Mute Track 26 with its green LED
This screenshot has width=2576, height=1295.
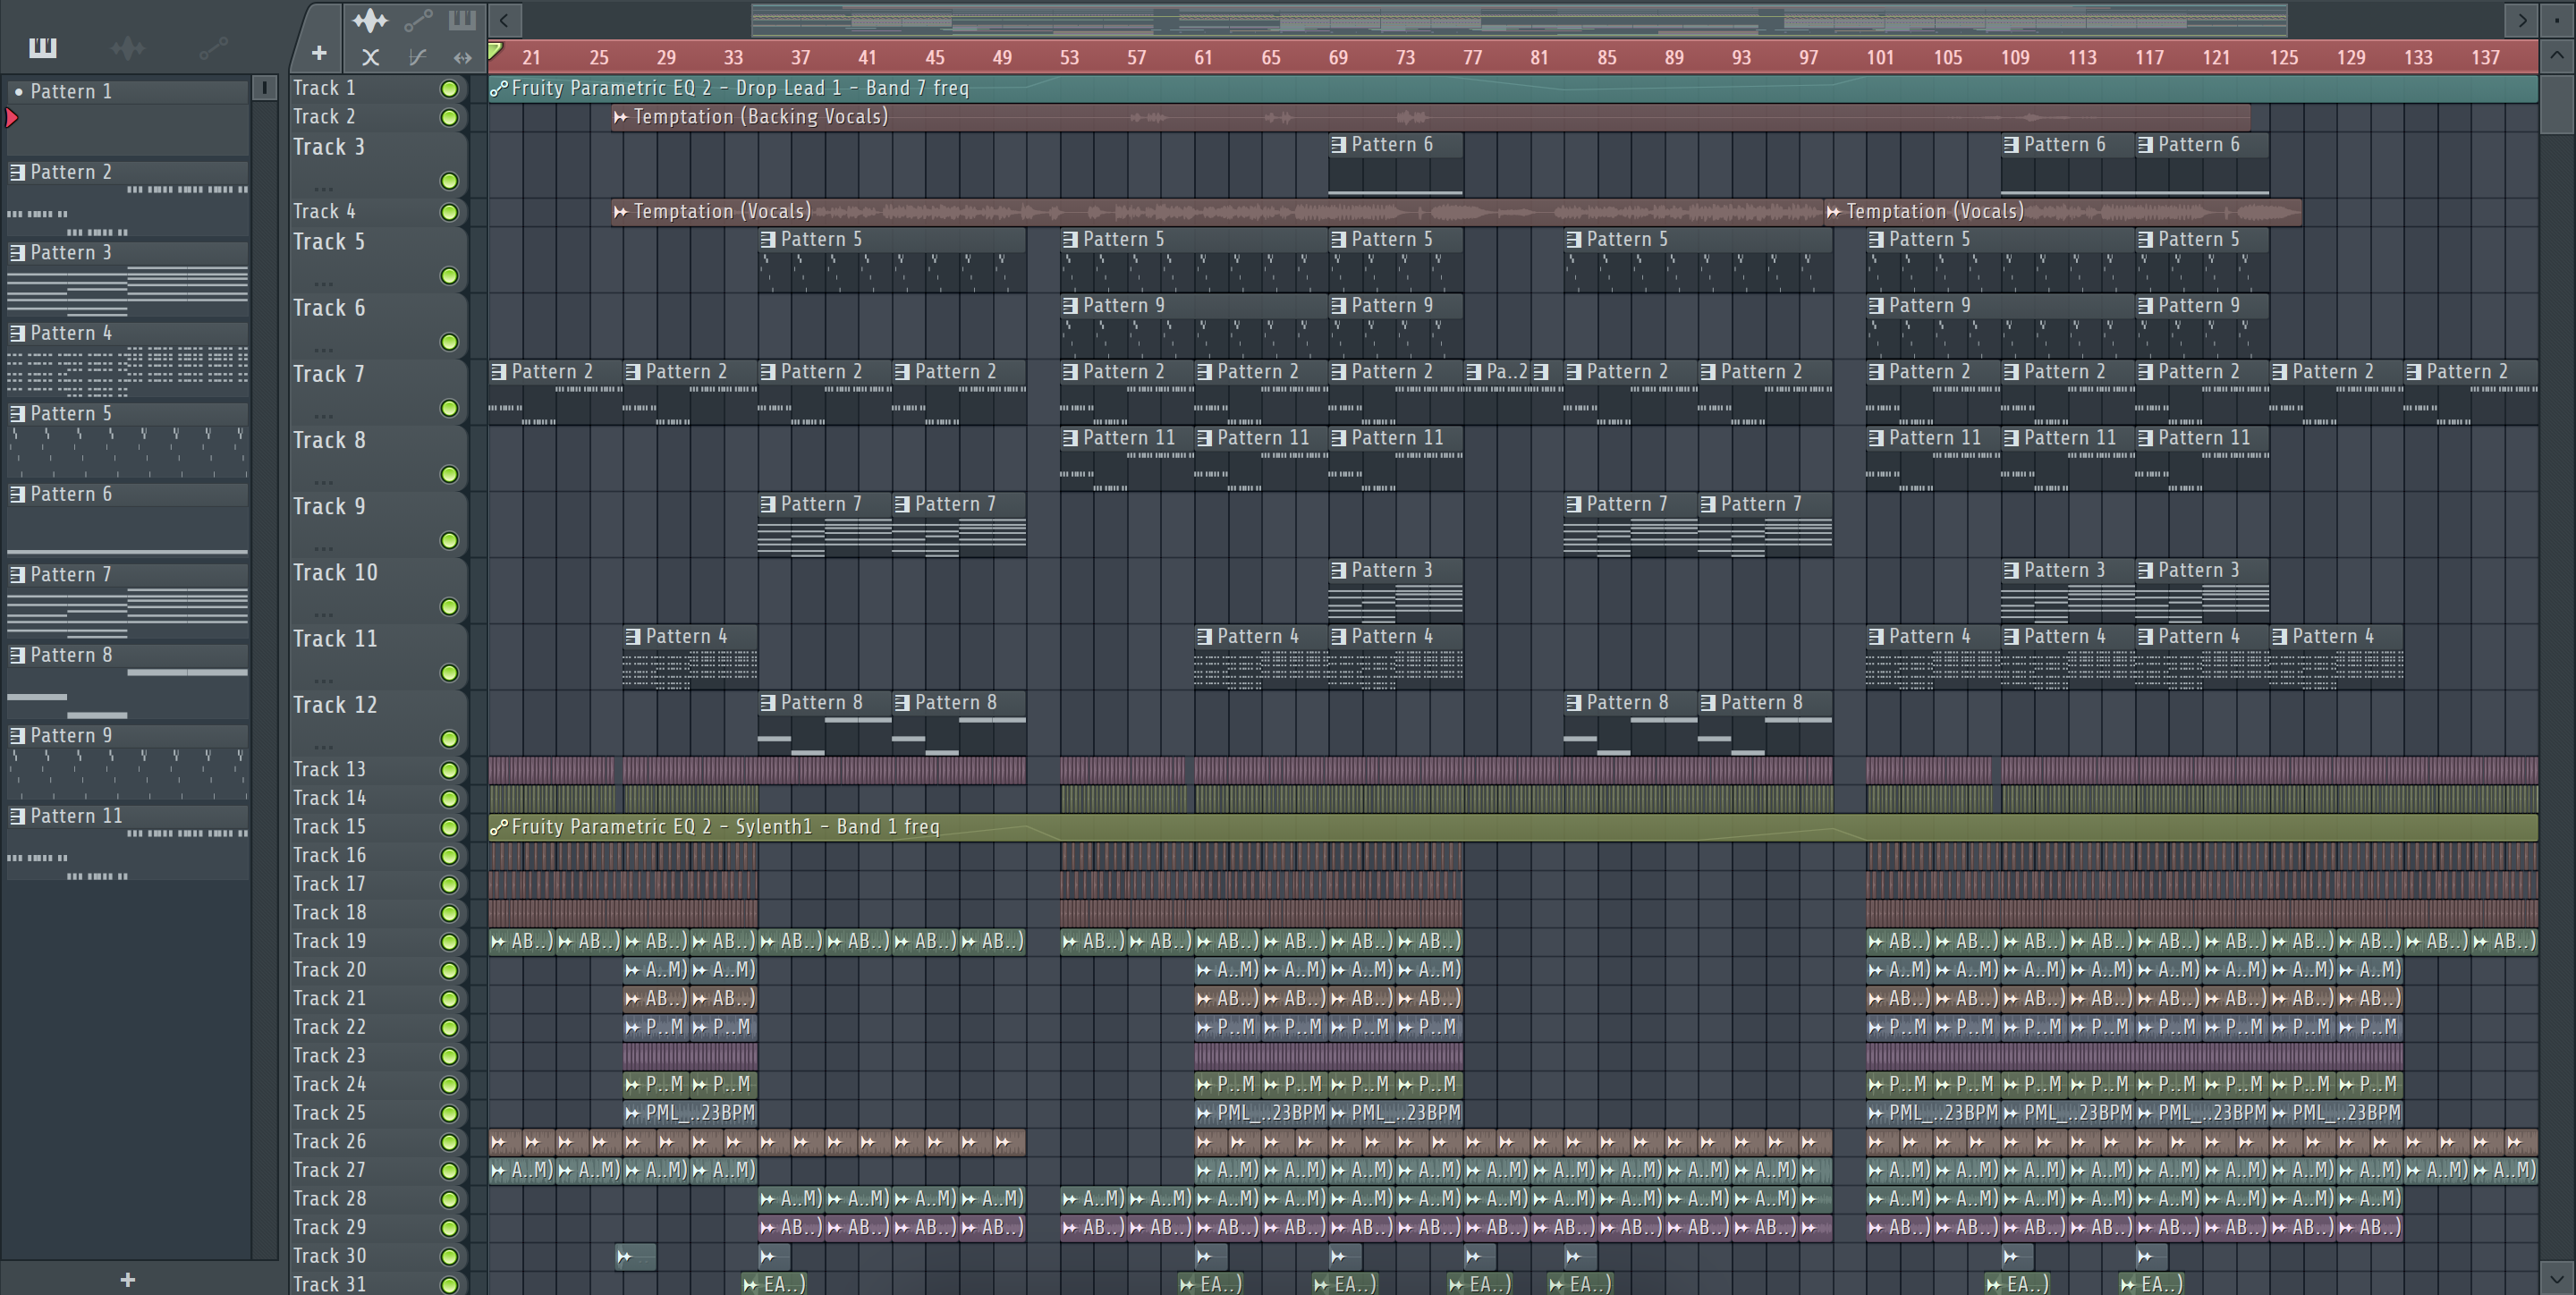(x=450, y=1142)
